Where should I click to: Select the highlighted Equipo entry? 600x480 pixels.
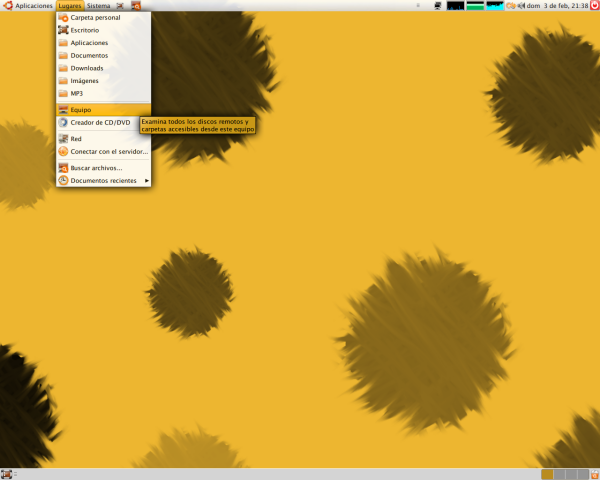point(81,110)
